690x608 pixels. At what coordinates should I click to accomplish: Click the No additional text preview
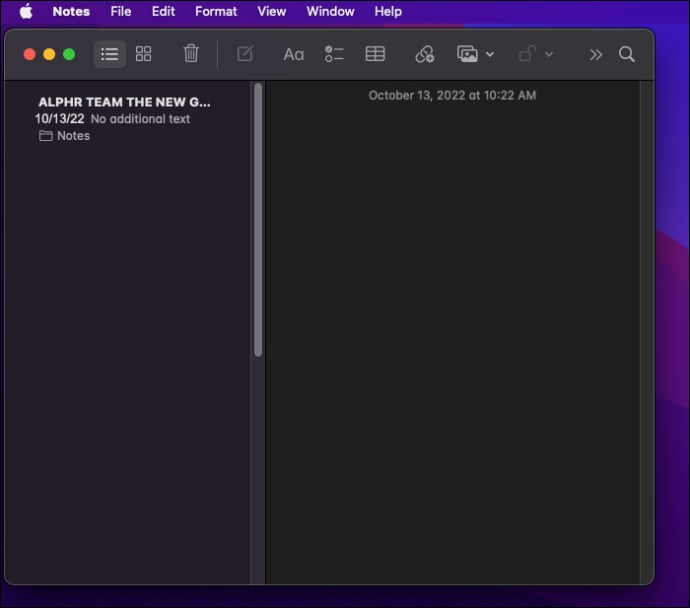[x=140, y=119]
